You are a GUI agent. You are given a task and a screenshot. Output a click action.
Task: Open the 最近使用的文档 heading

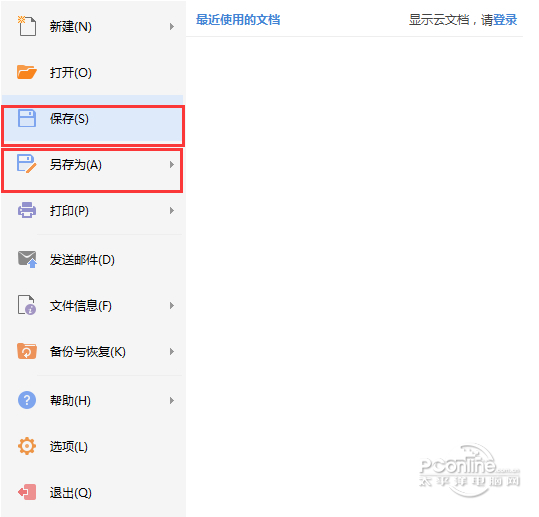(x=238, y=20)
